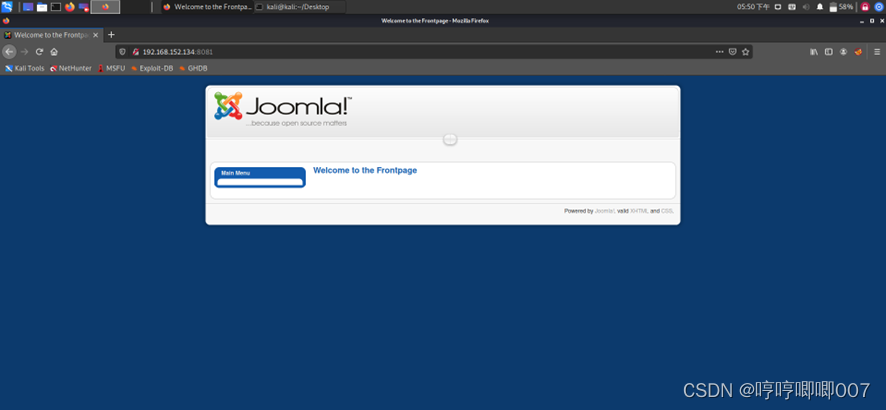This screenshot has width=886, height=410.
Task: Go to the Firefox home page
Action: (x=54, y=51)
